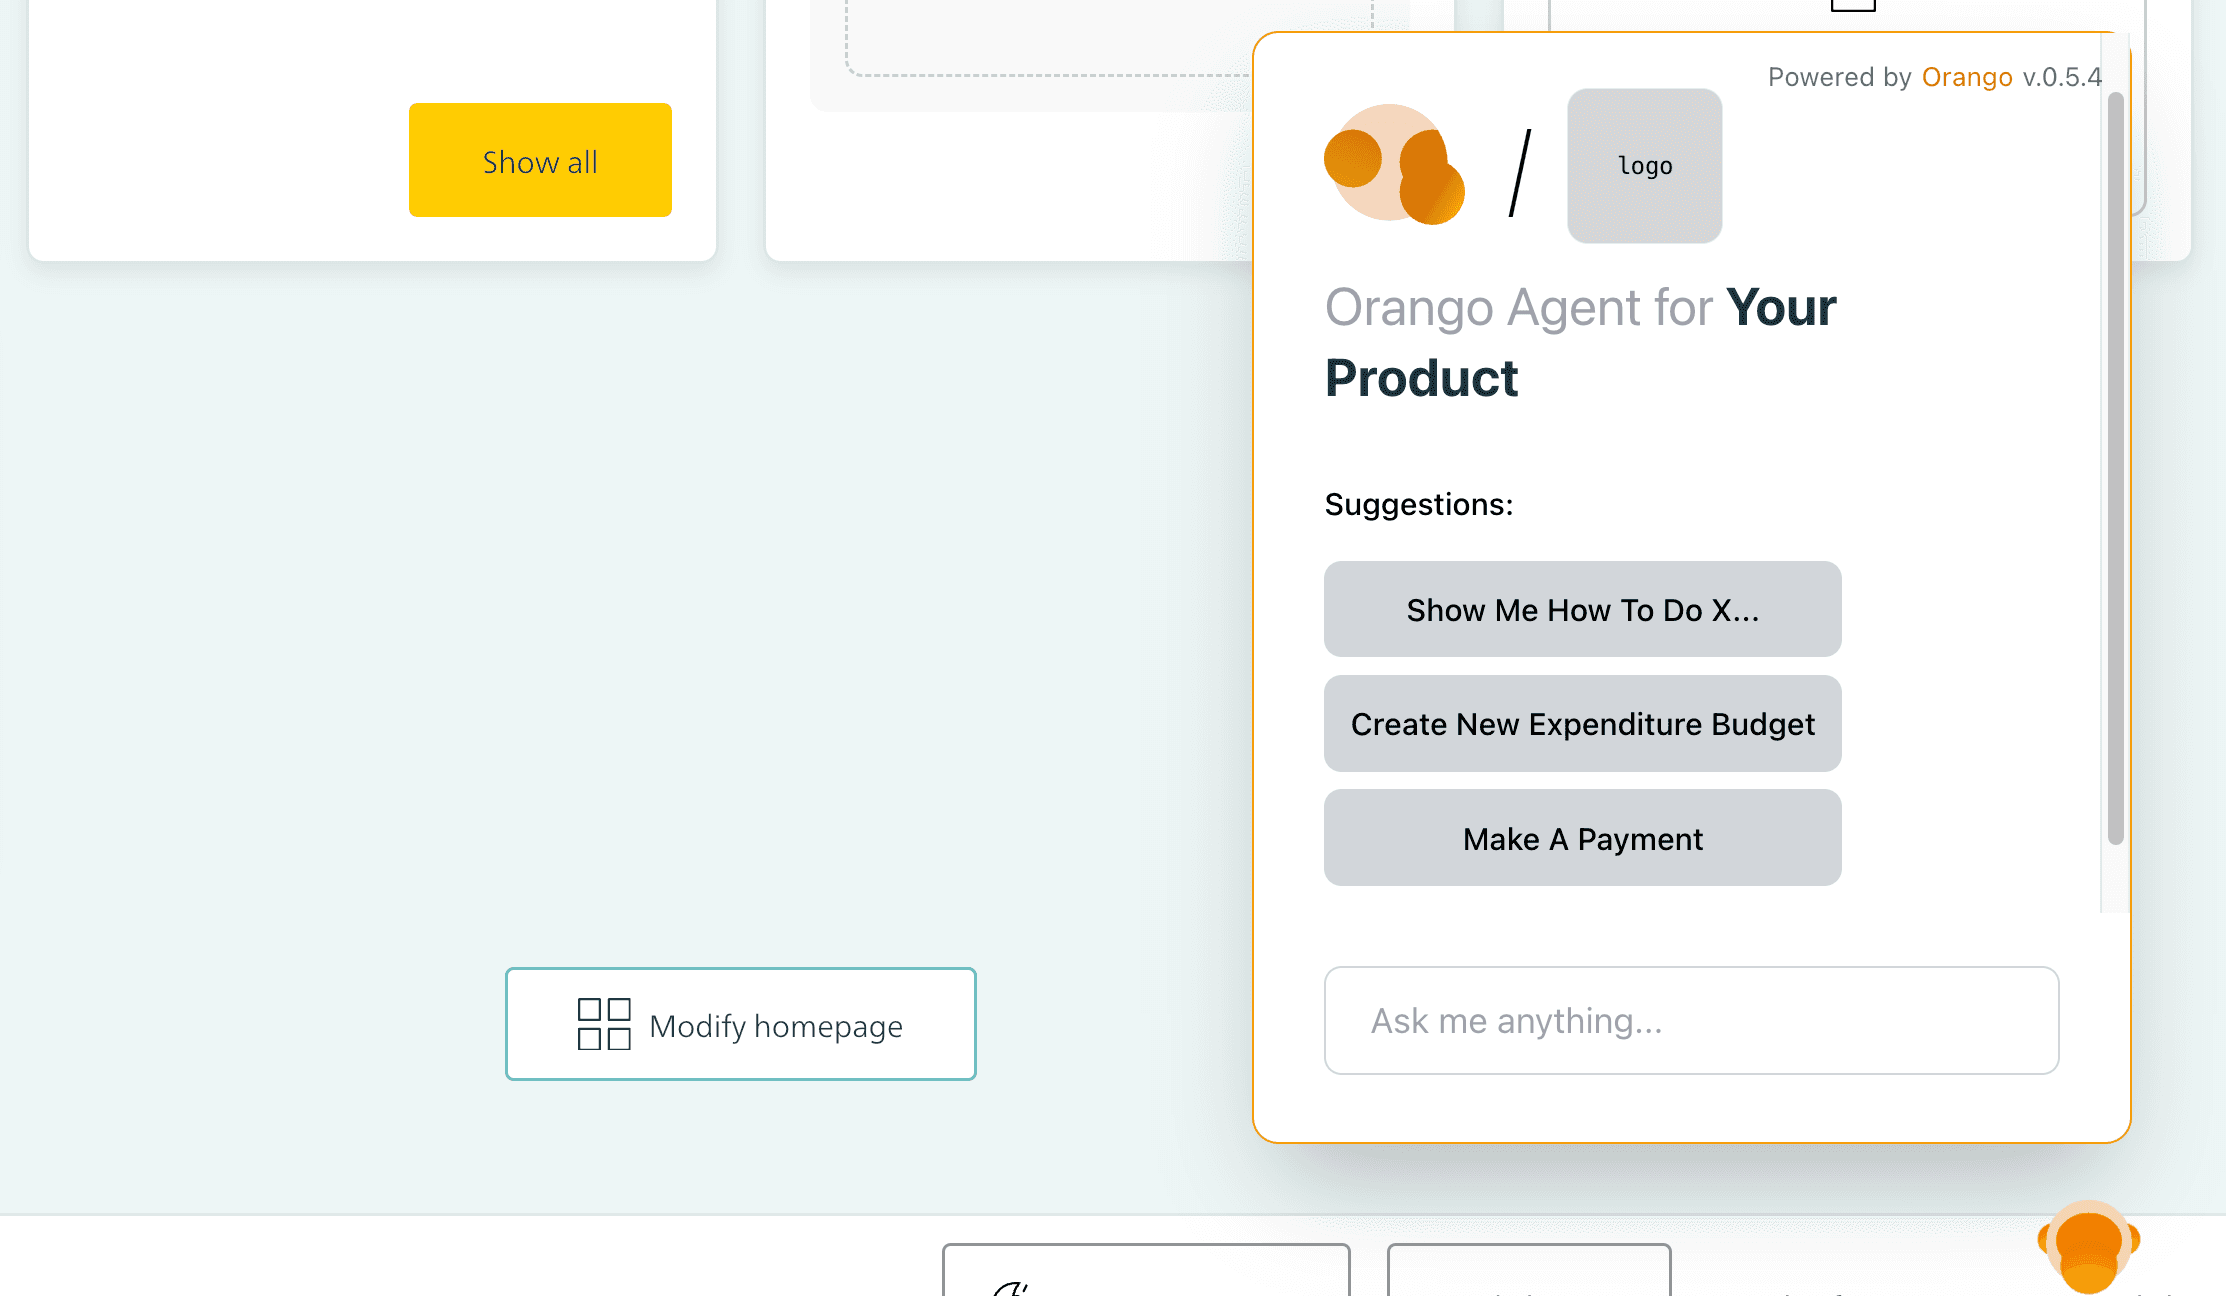The height and width of the screenshot is (1296, 2226).
Task: Click the Orango logo in the agent panel
Action: click(x=1394, y=164)
